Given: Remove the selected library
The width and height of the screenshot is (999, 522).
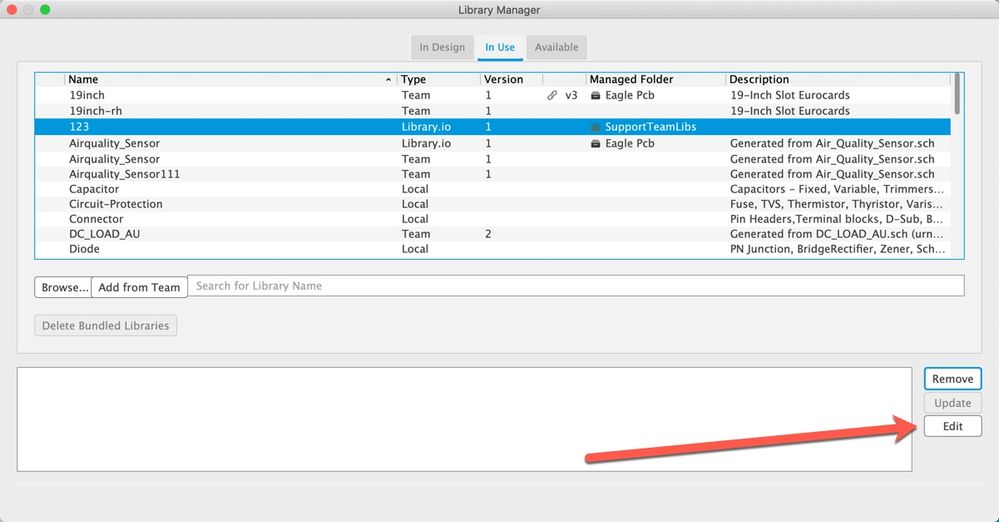Looking at the screenshot, I should [x=952, y=379].
